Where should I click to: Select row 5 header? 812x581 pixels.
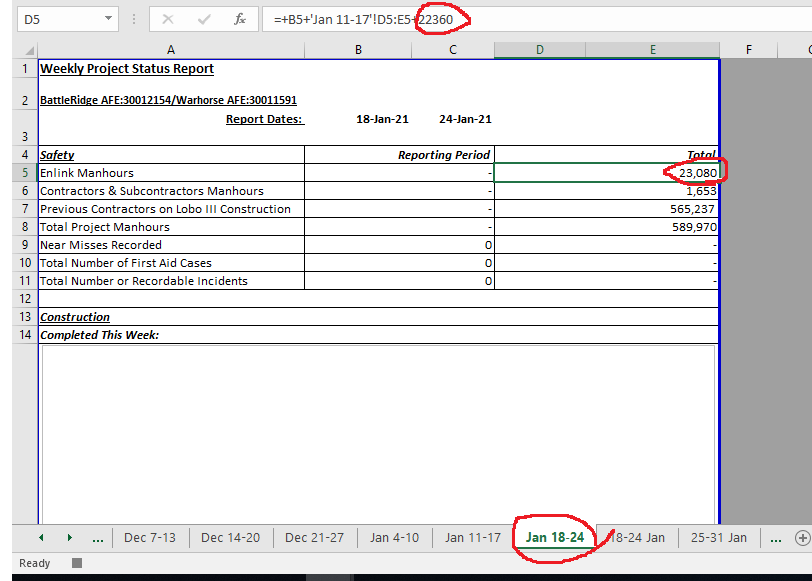(x=25, y=172)
